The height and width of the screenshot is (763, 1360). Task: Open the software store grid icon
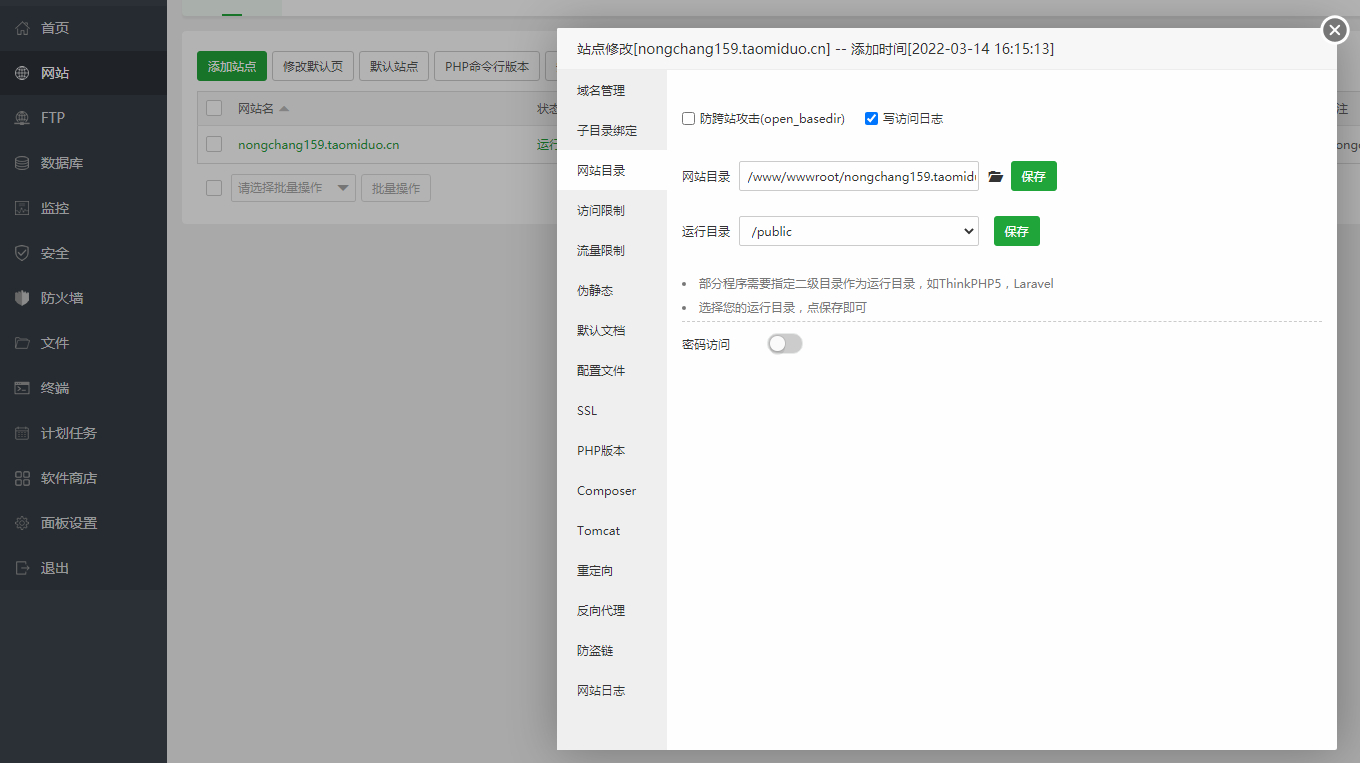coord(22,478)
